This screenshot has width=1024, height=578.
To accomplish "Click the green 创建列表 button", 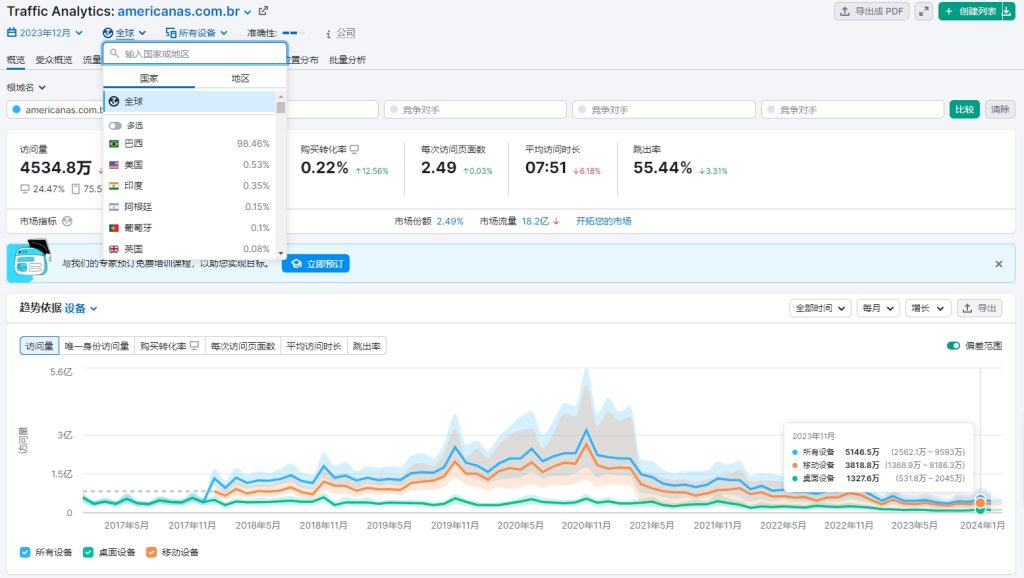I will (x=970, y=11).
